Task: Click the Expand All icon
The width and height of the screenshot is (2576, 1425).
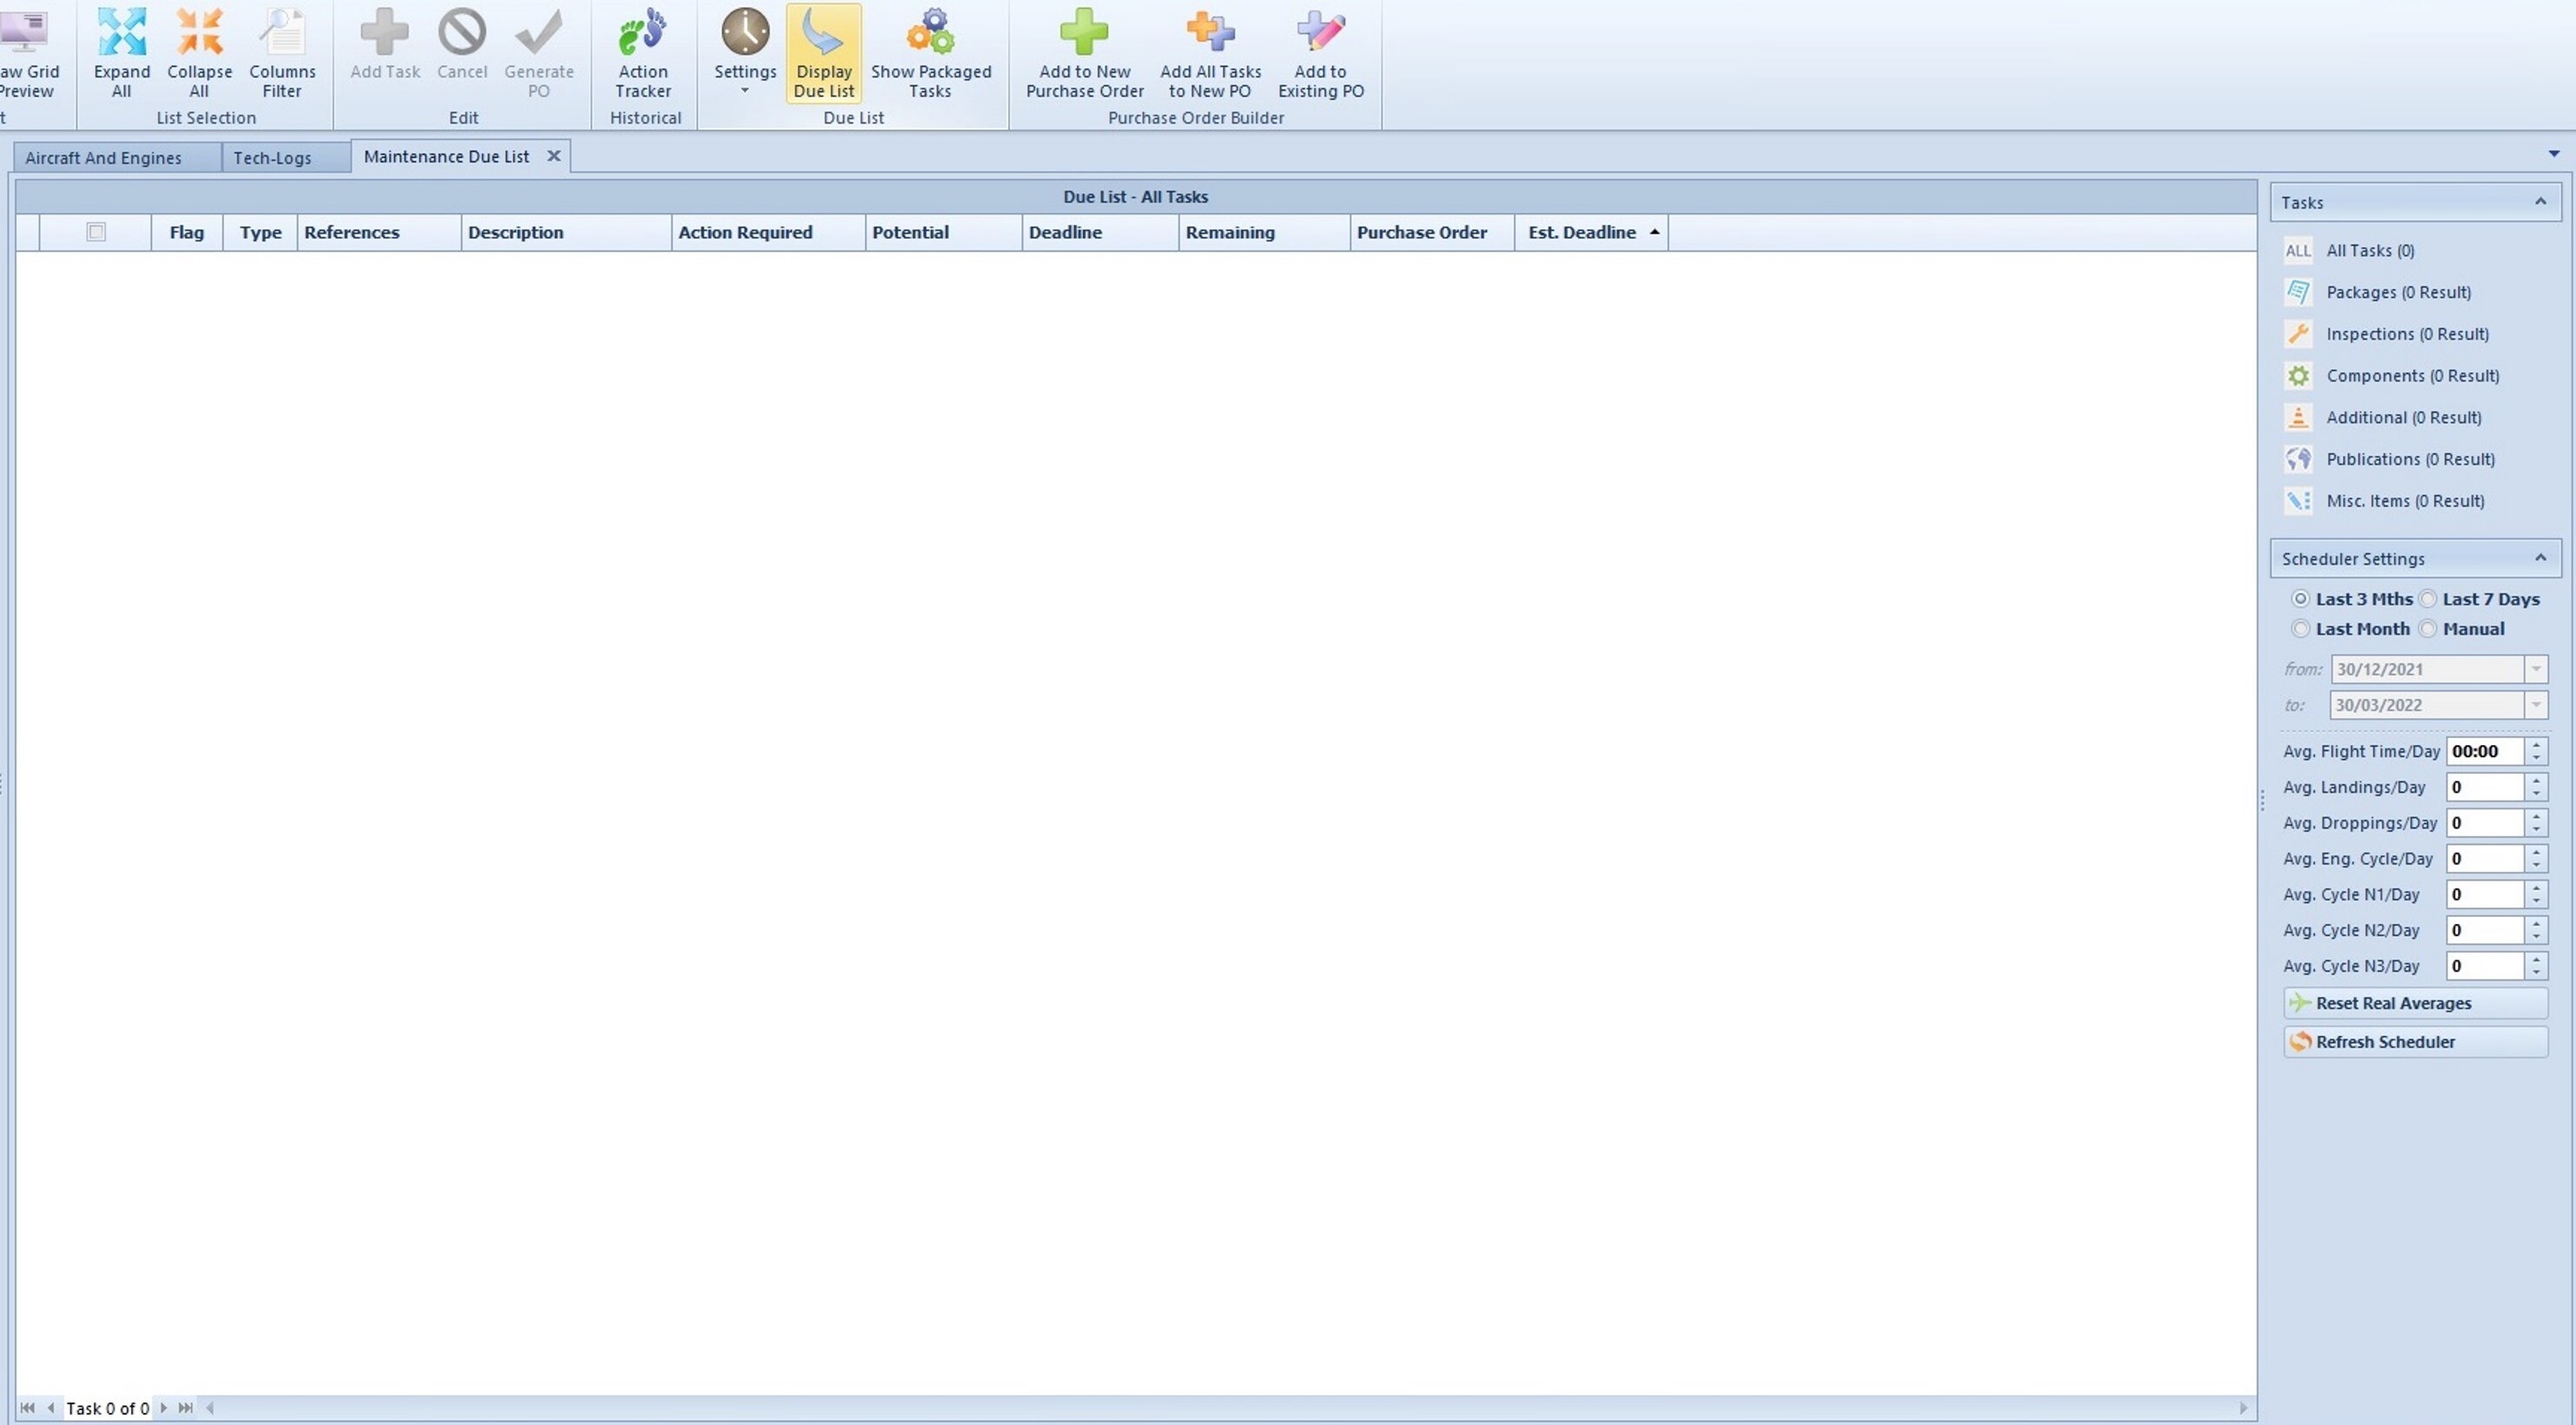Action: [122, 52]
